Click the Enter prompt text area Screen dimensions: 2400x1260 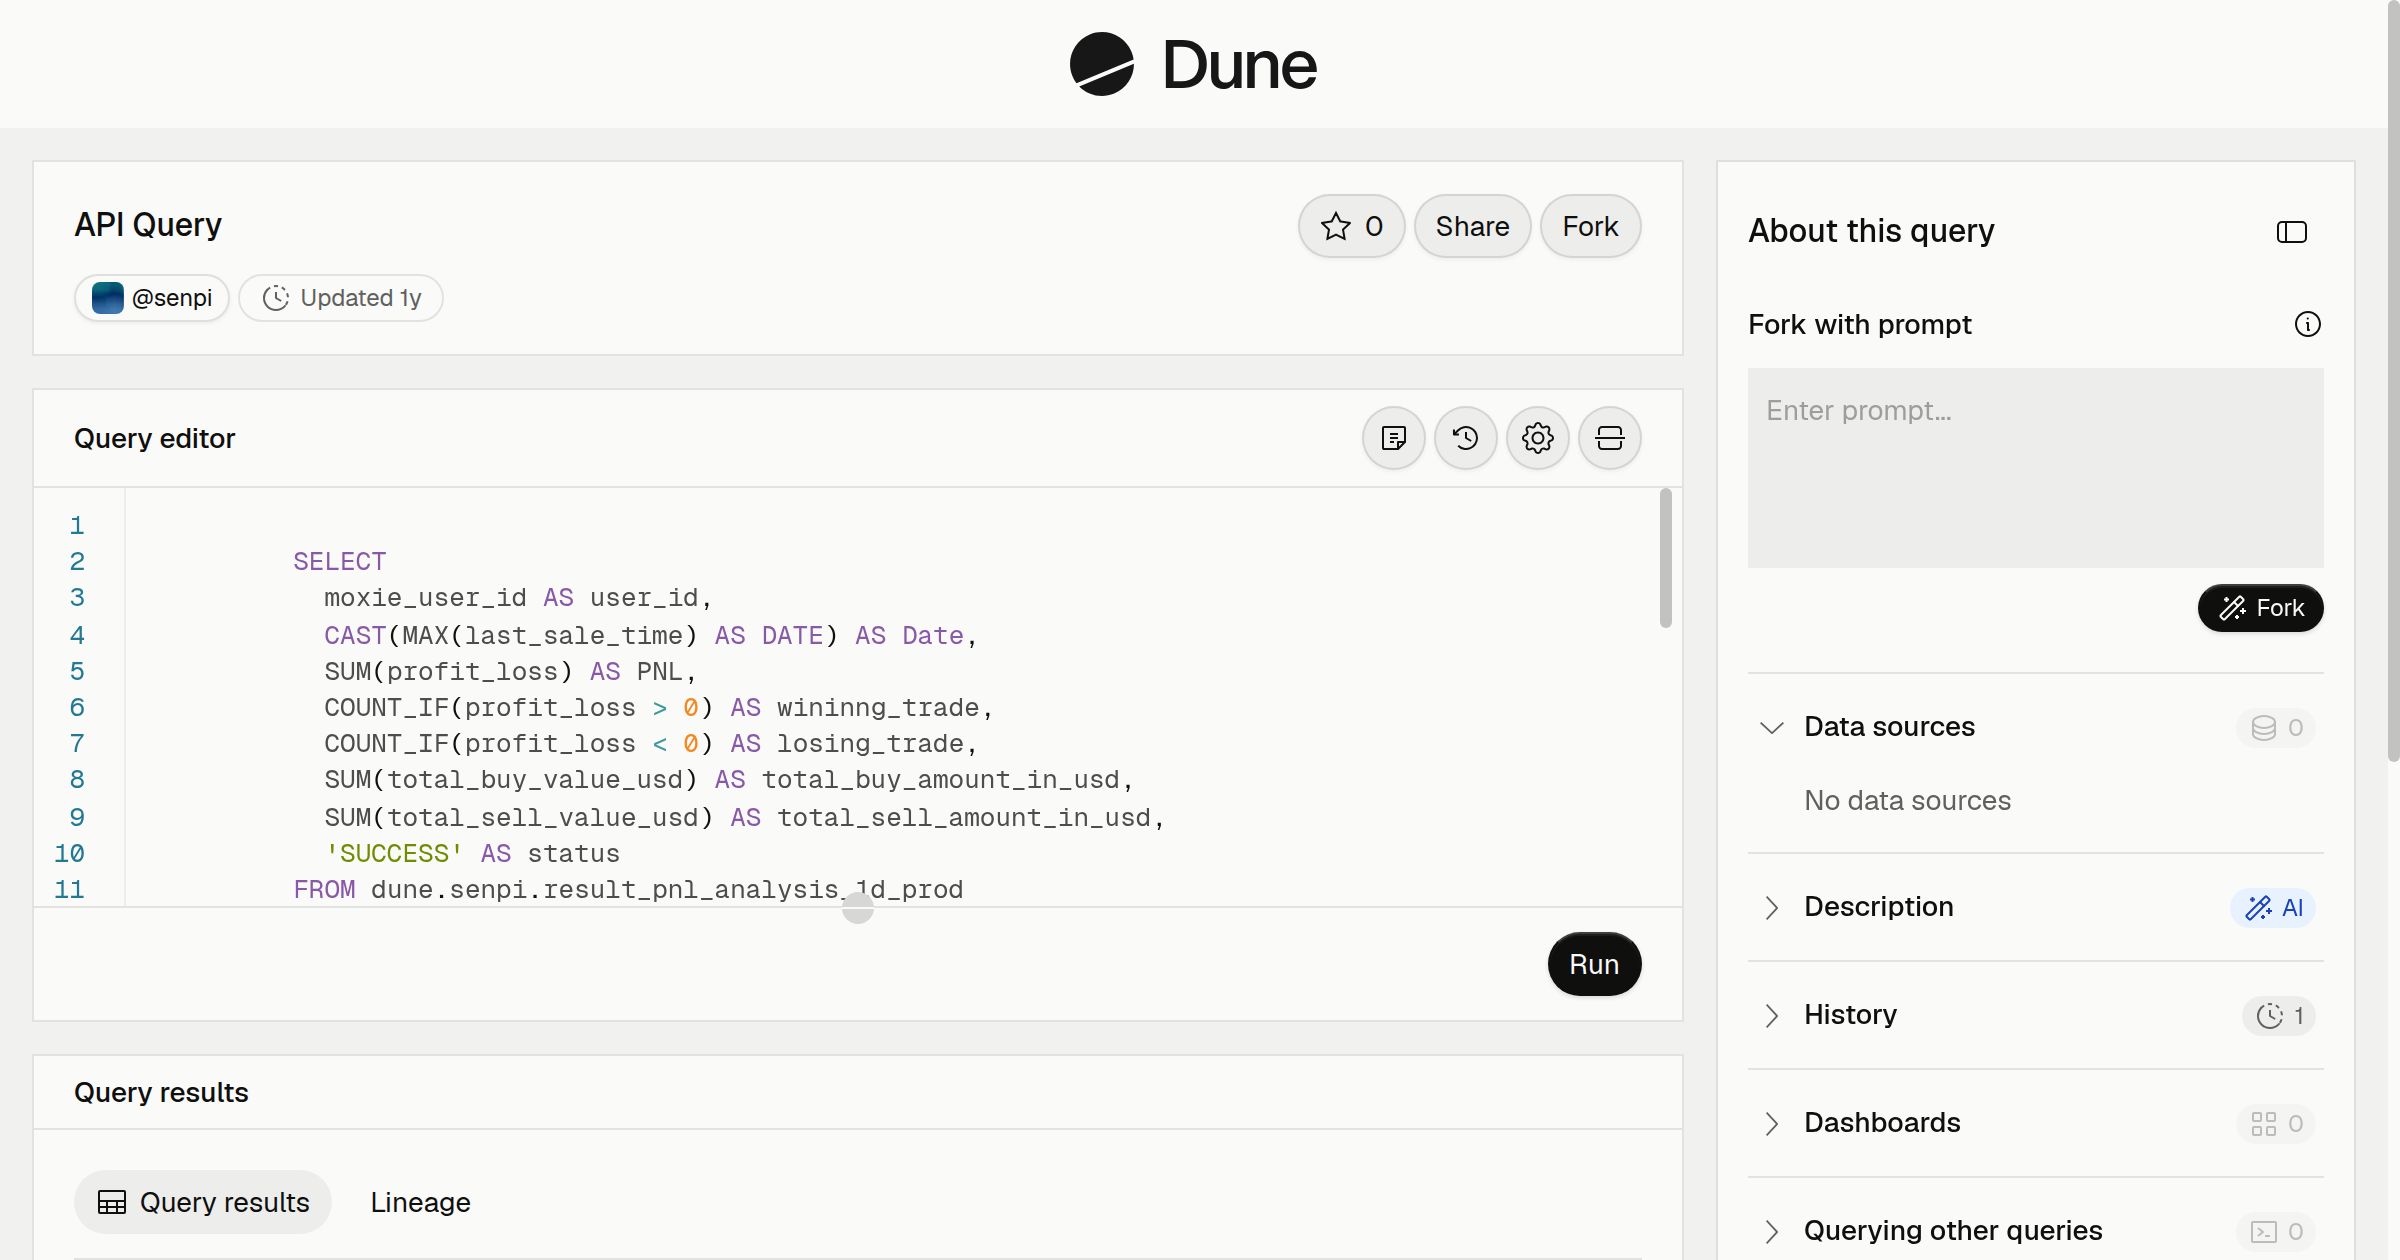pyautogui.click(x=2035, y=468)
